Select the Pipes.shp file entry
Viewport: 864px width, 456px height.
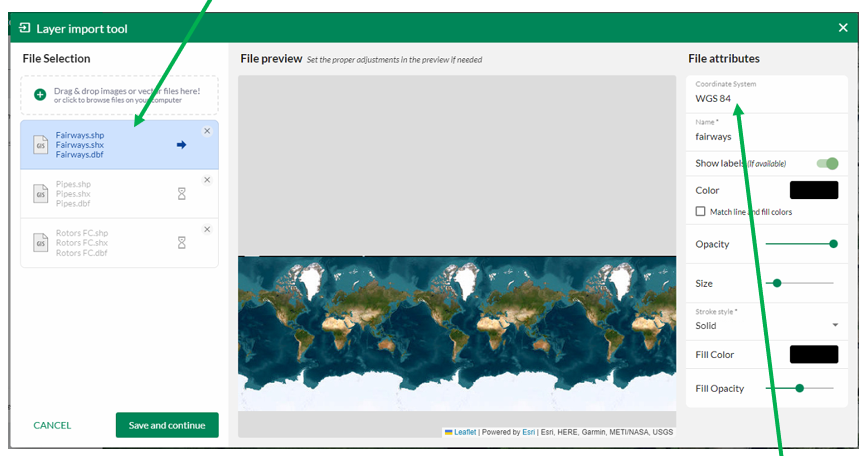120,194
